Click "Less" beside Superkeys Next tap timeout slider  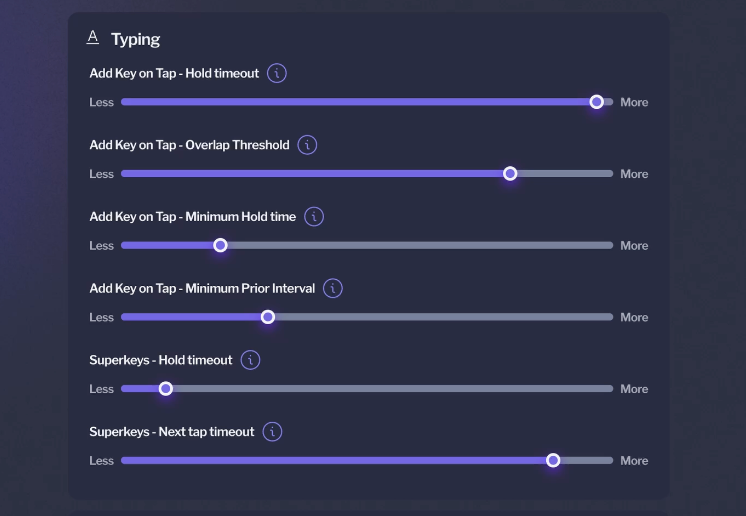(102, 461)
